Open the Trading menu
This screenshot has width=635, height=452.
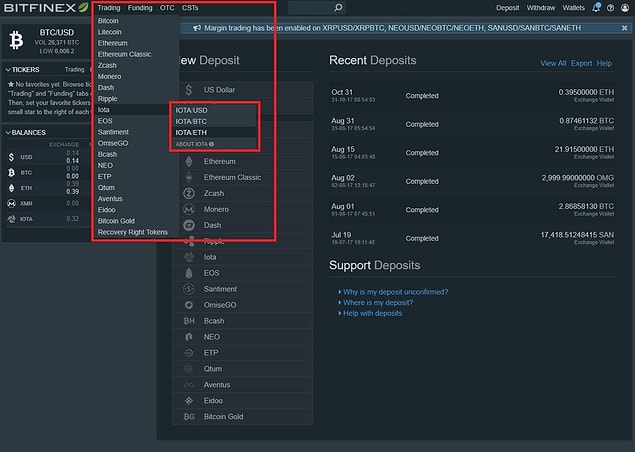tap(109, 8)
